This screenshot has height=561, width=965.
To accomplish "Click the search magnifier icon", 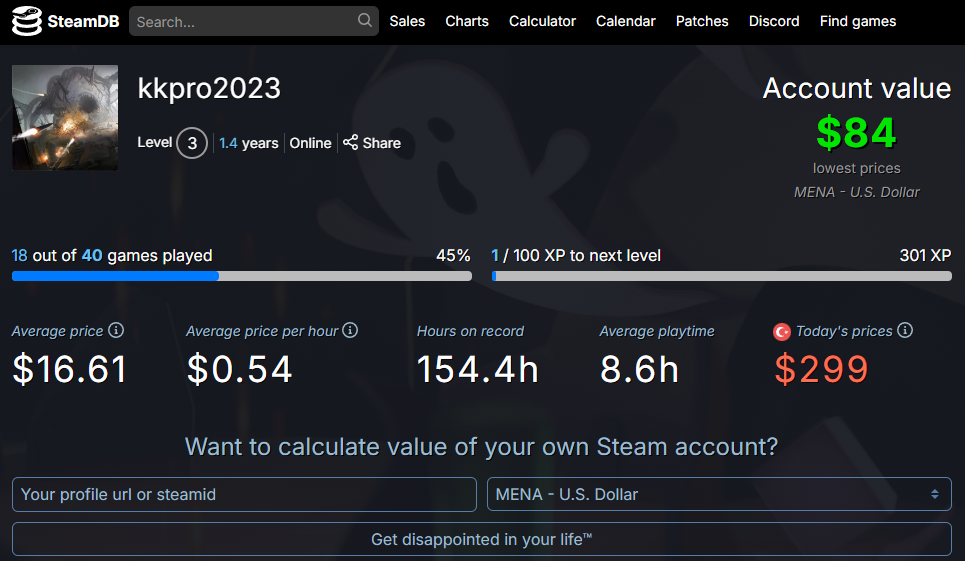I will pos(364,21).
